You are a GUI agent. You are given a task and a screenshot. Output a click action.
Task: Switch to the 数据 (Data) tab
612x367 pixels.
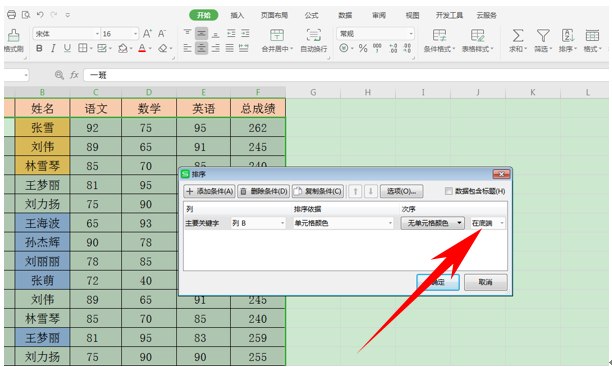(345, 15)
